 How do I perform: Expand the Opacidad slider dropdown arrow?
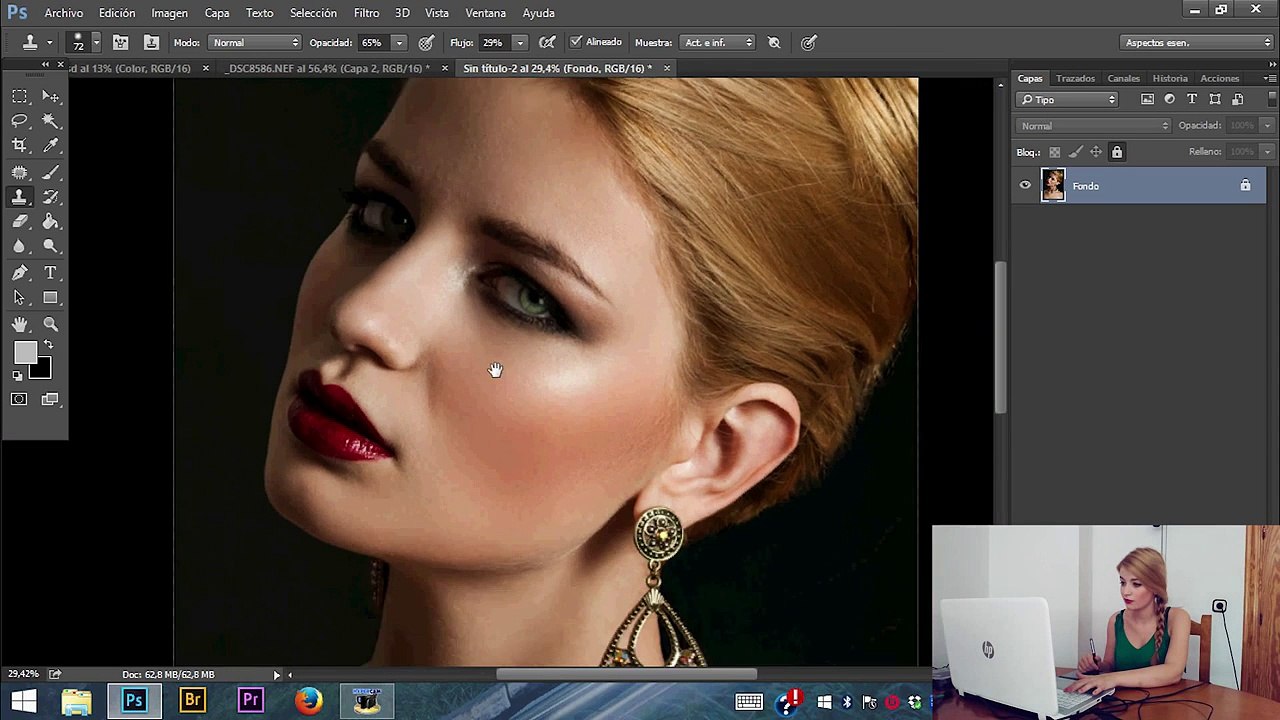click(399, 42)
